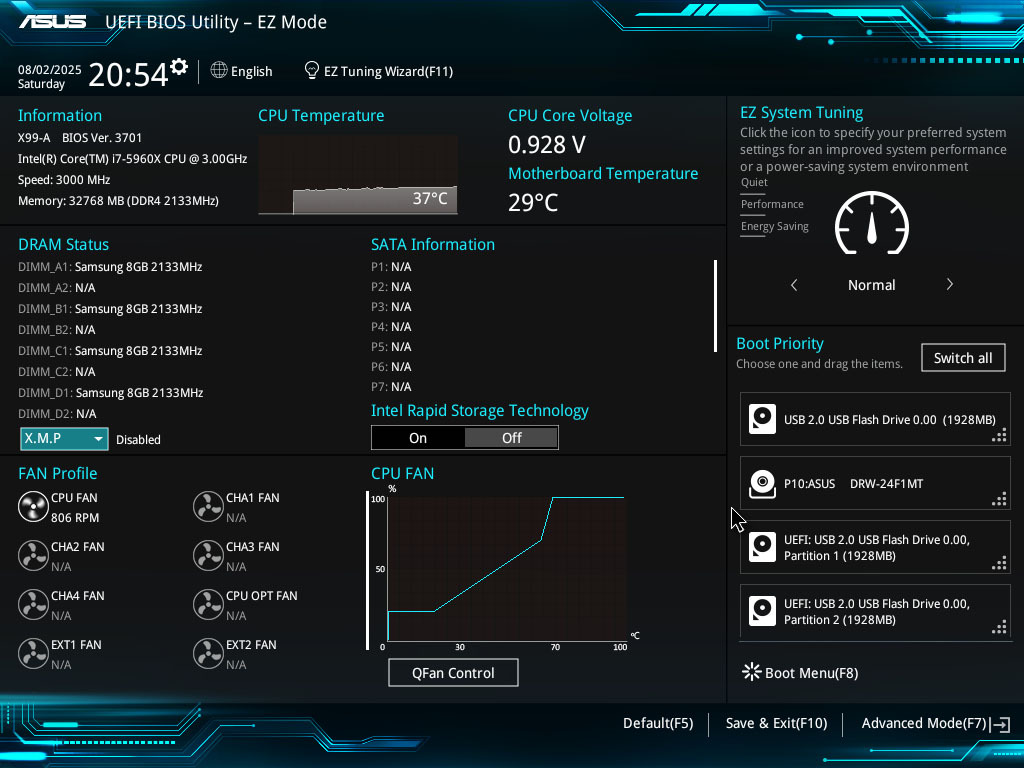Click the globe language icon
The height and width of the screenshot is (768, 1024).
(219, 70)
